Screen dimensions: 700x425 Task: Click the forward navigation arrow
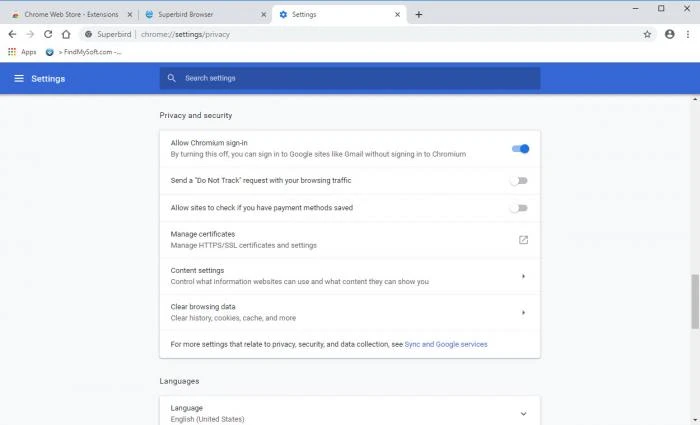pyautogui.click(x=30, y=34)
